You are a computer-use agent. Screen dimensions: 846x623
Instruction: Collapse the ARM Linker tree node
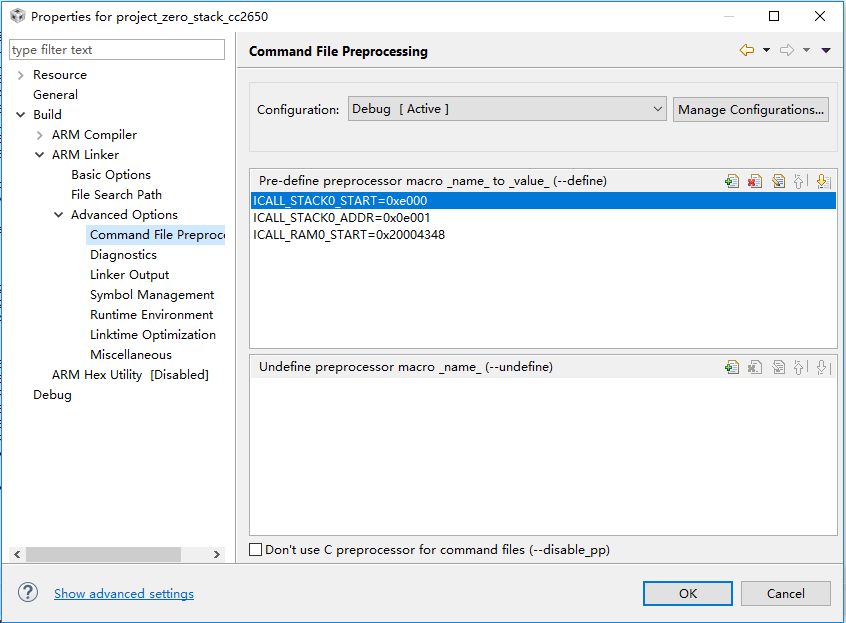[x=39, y=155]
